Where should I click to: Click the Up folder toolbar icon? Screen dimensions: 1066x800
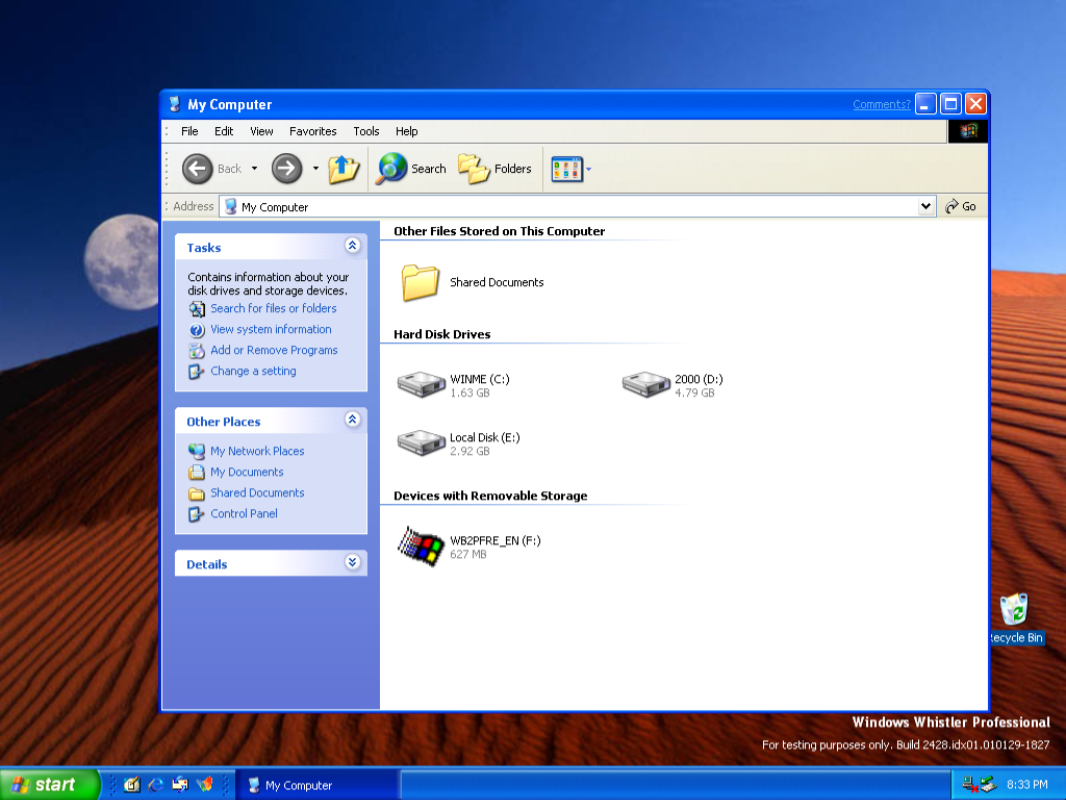[343, 169]
